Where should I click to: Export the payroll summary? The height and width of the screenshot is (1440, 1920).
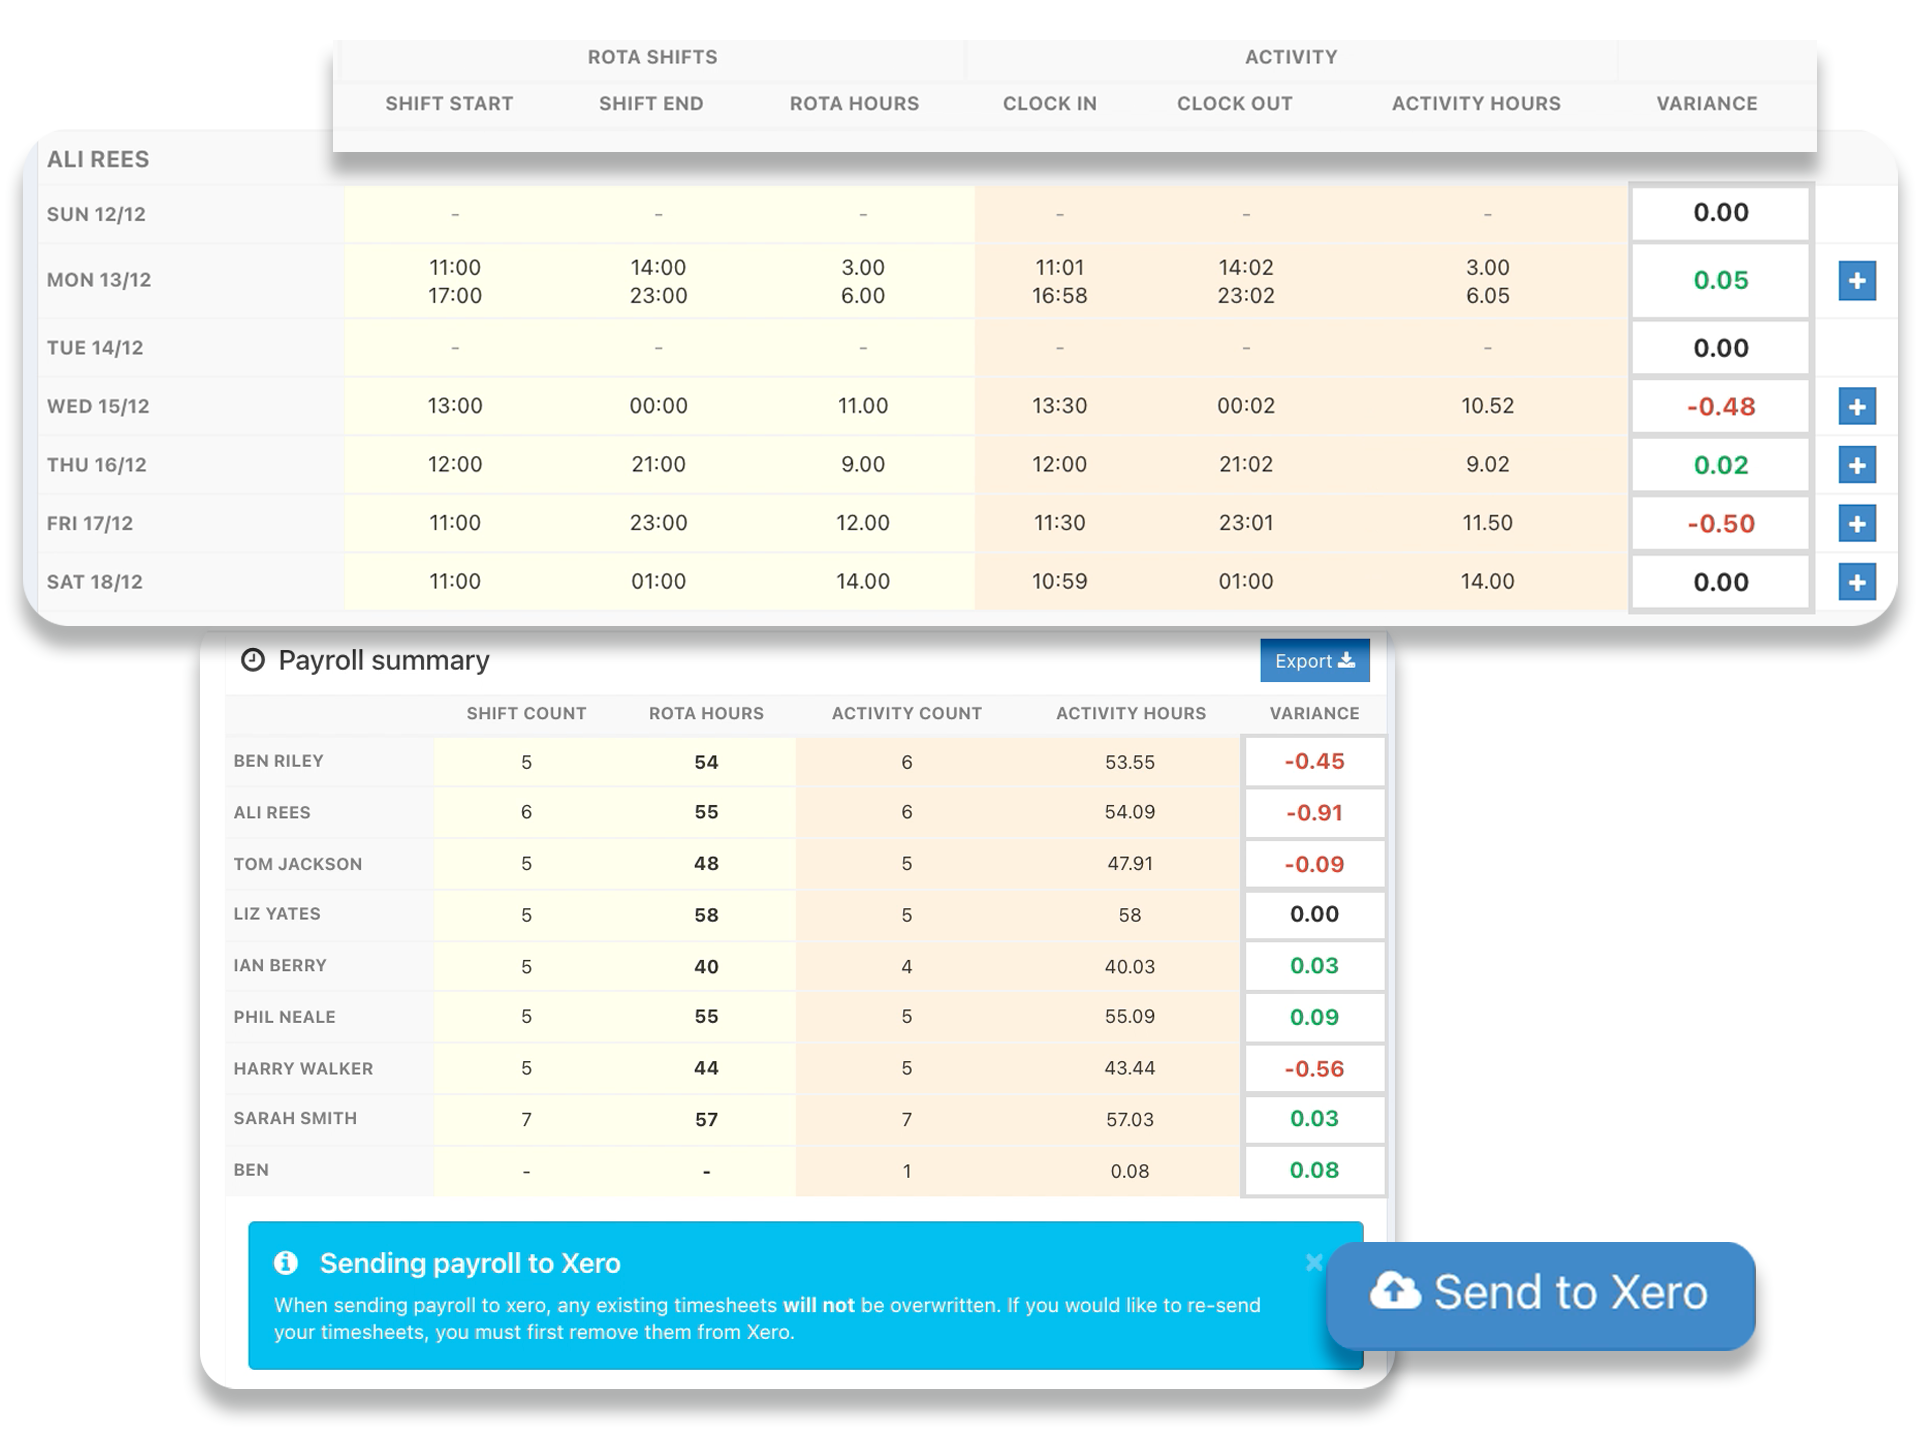(1314, 660)
